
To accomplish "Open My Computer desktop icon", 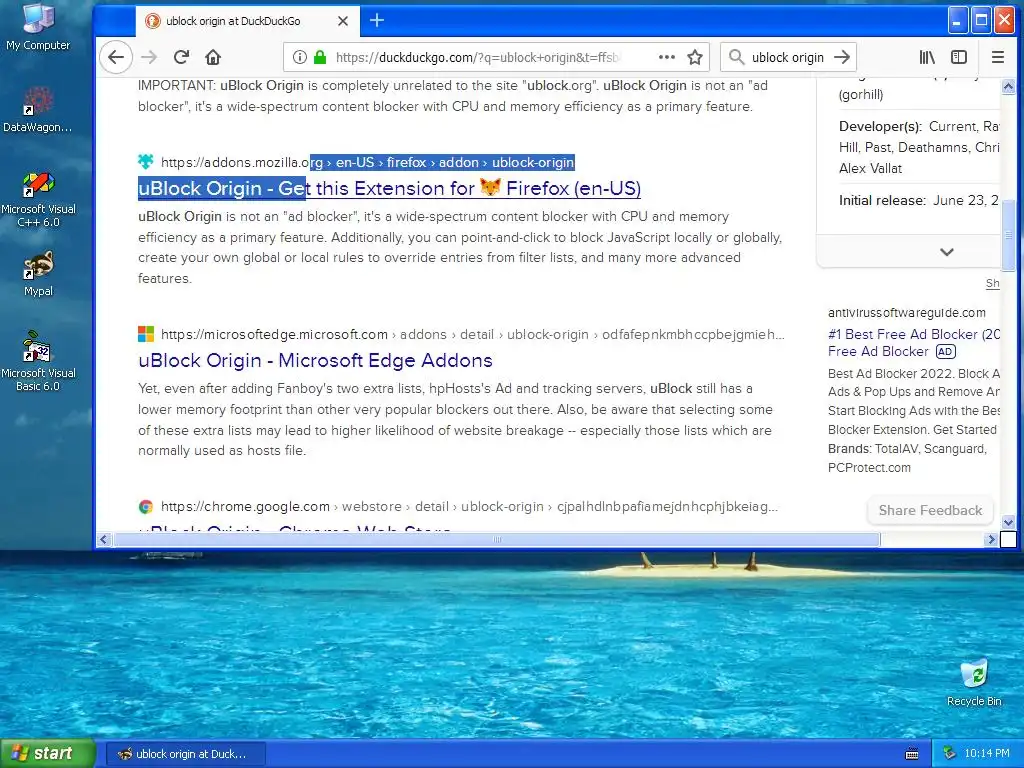I will click(x=38, y=27).
